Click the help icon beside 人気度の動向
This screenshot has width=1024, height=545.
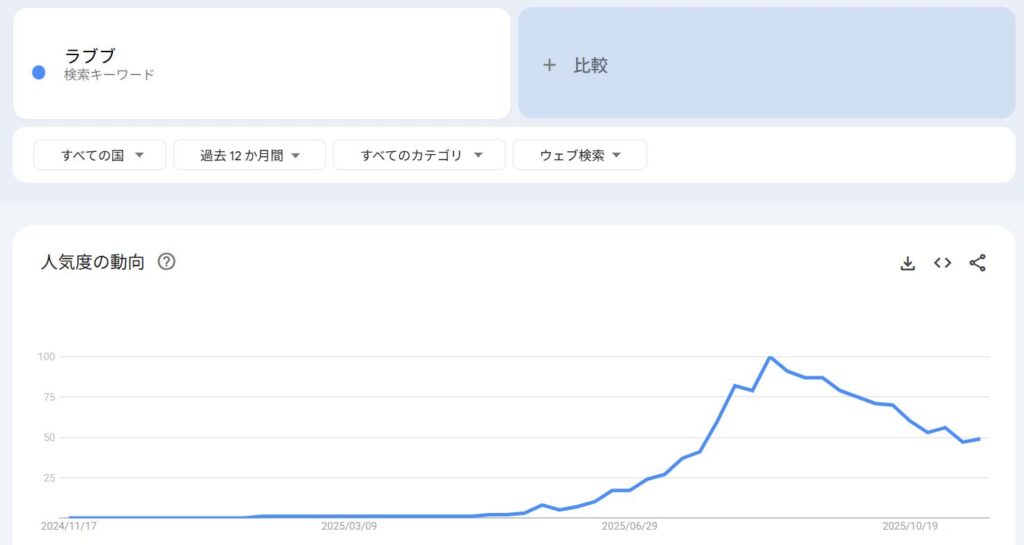(x=167, y=262)
